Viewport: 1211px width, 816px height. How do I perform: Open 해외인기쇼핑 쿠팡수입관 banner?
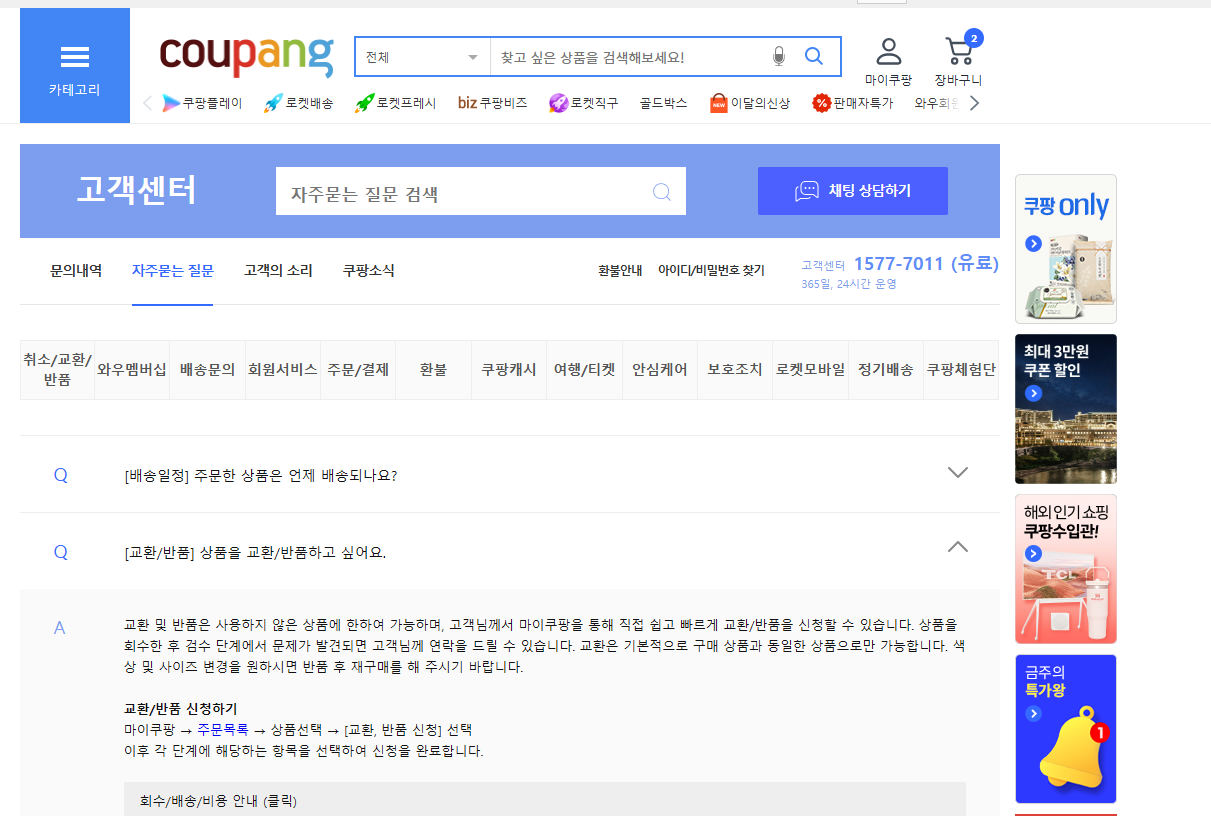[x=1066, y=569]
